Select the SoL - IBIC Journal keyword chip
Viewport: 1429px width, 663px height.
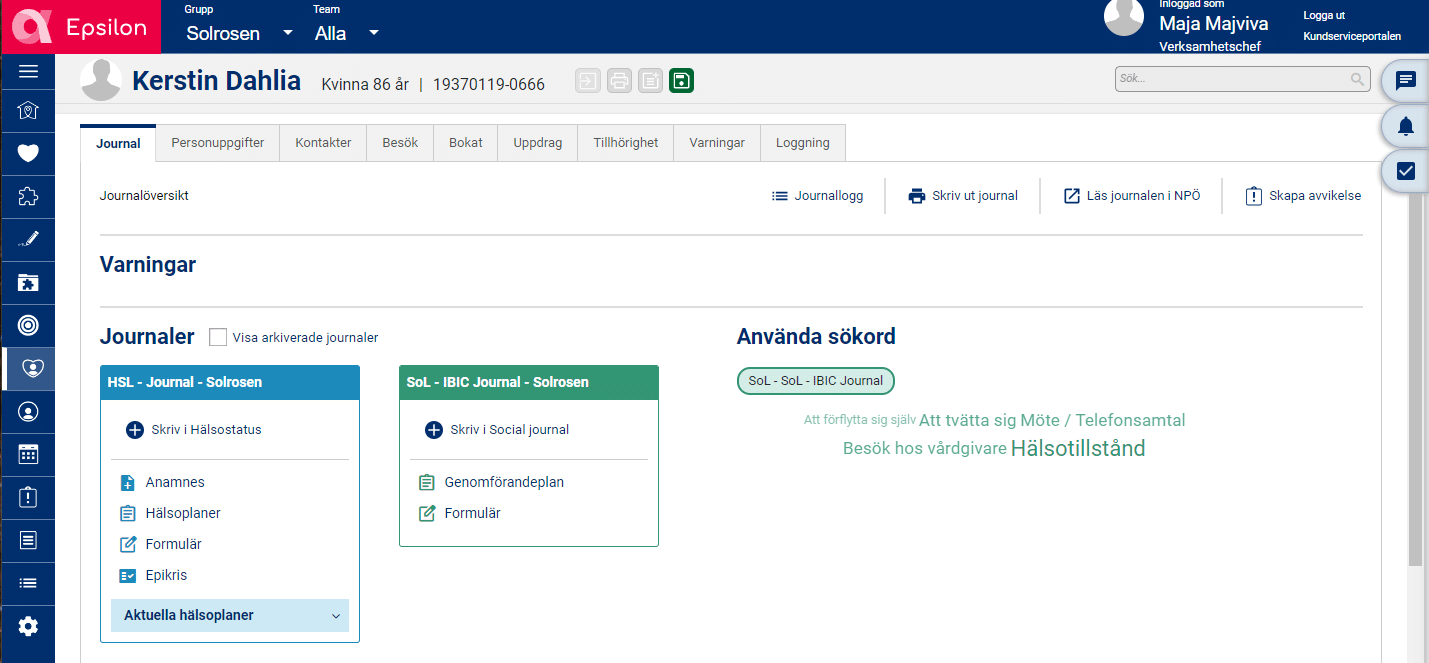click(x=815, y=381)
